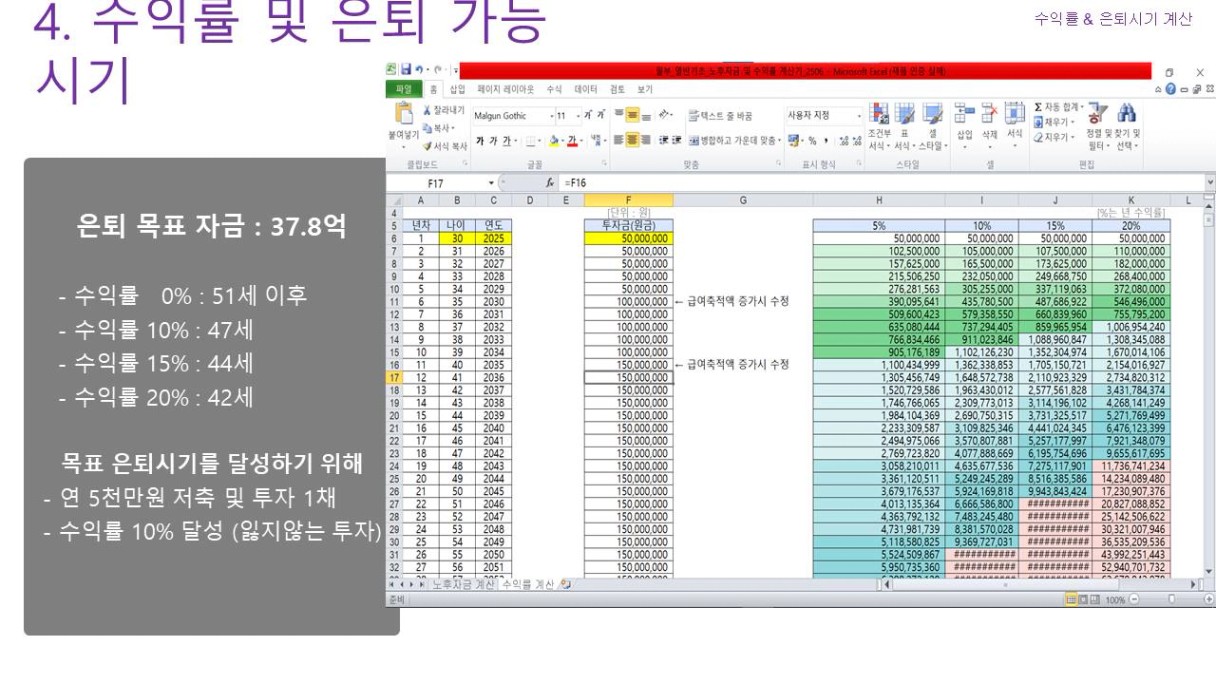This screenshot has height=684, width=1216.
Task: Click the Format Painter (서식 복사) brush
Action: click(444, 146)
